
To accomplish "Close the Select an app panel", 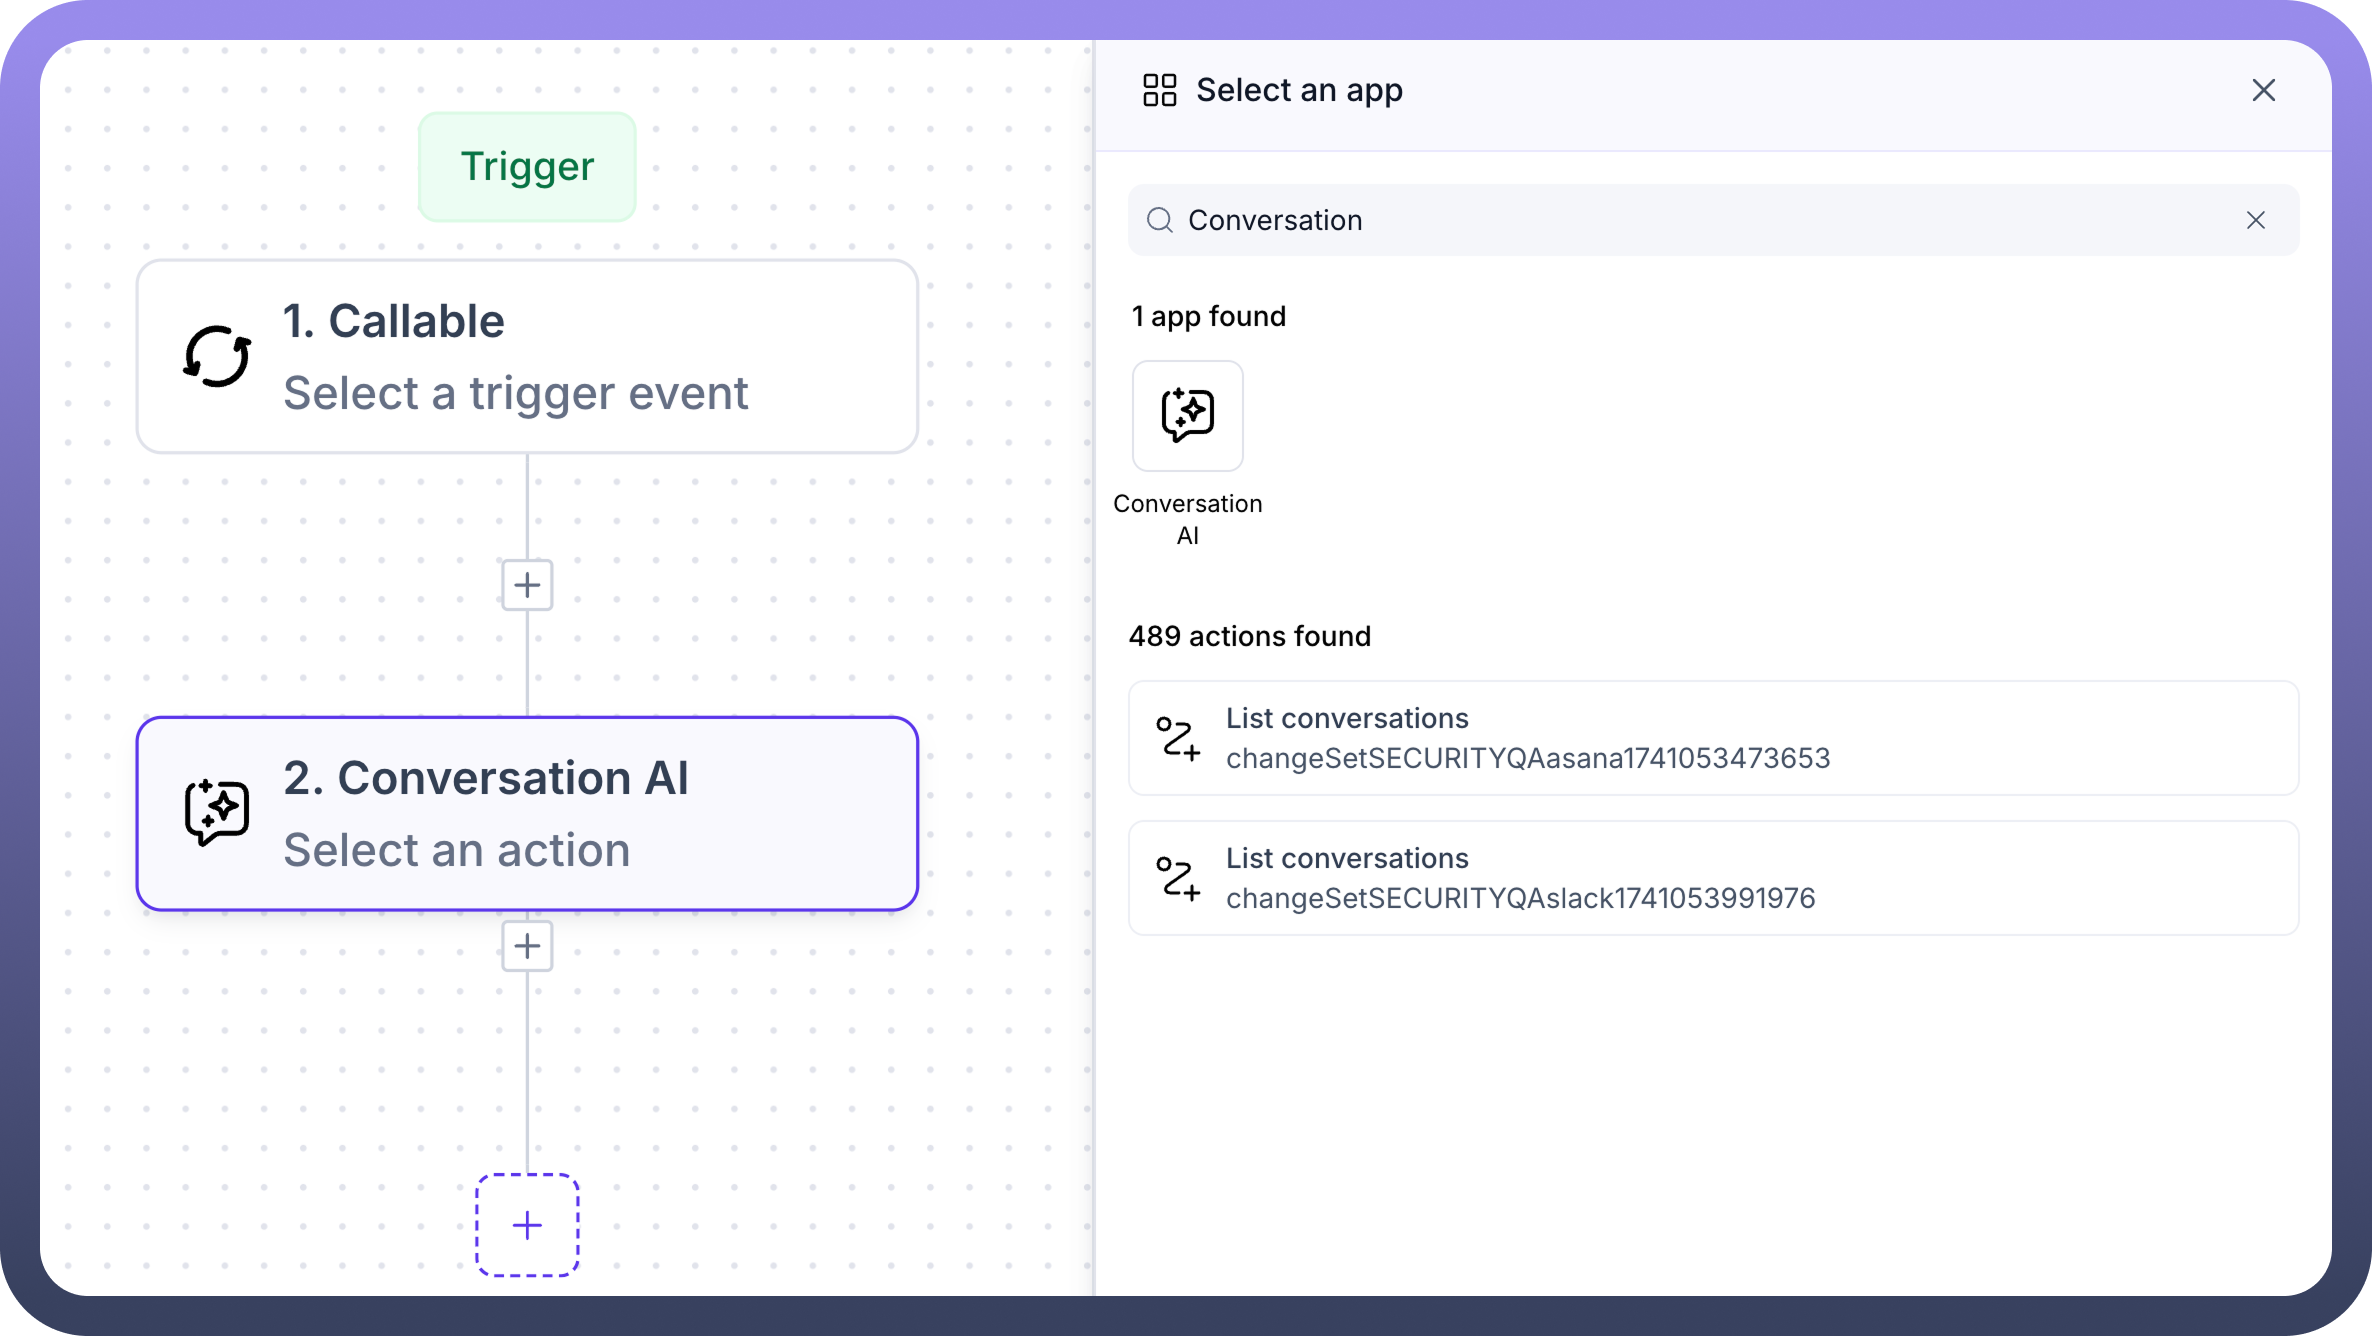I will coord(2263,90).
